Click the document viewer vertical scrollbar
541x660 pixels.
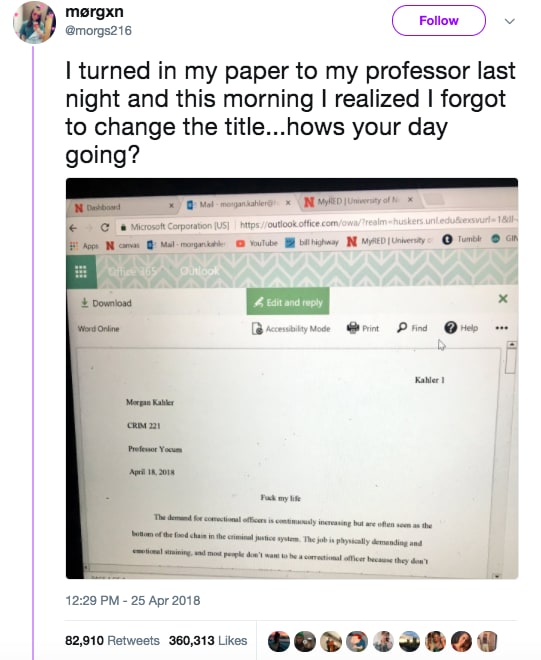pos(510,459)
